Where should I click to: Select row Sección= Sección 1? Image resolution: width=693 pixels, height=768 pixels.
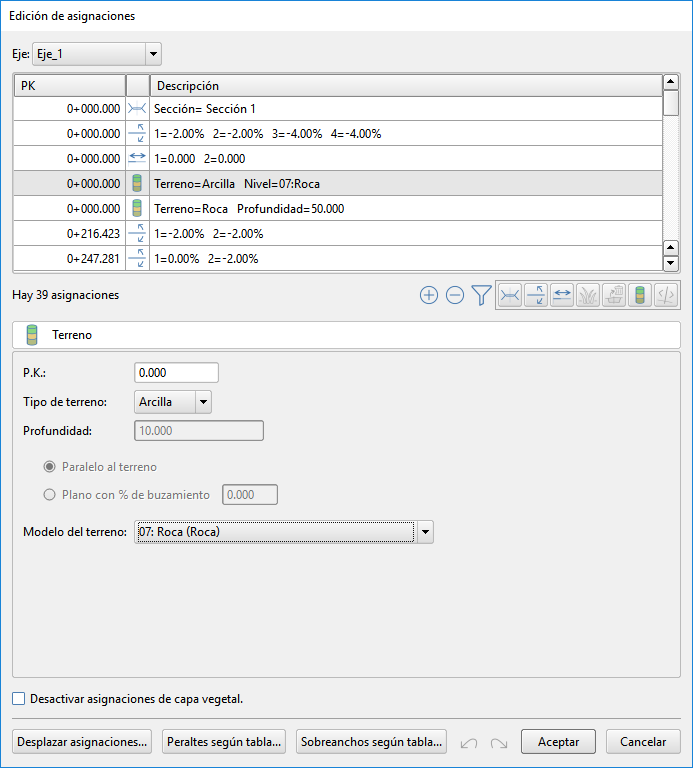click(x=338, y=109)
